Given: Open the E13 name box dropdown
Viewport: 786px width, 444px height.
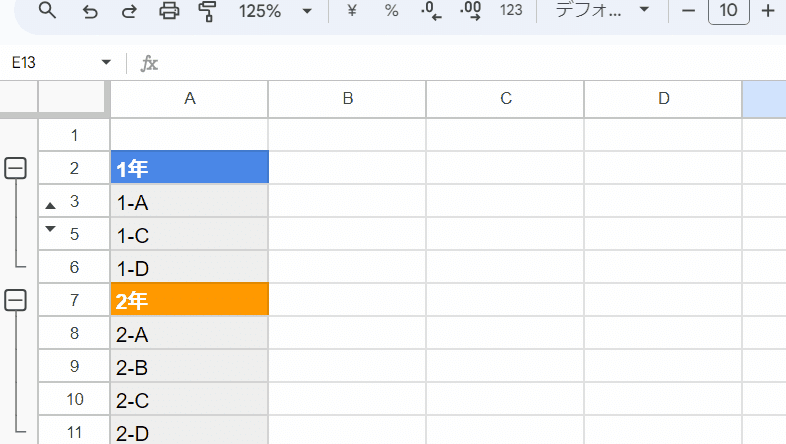Looking at the screenshot, I should point(106,63).
